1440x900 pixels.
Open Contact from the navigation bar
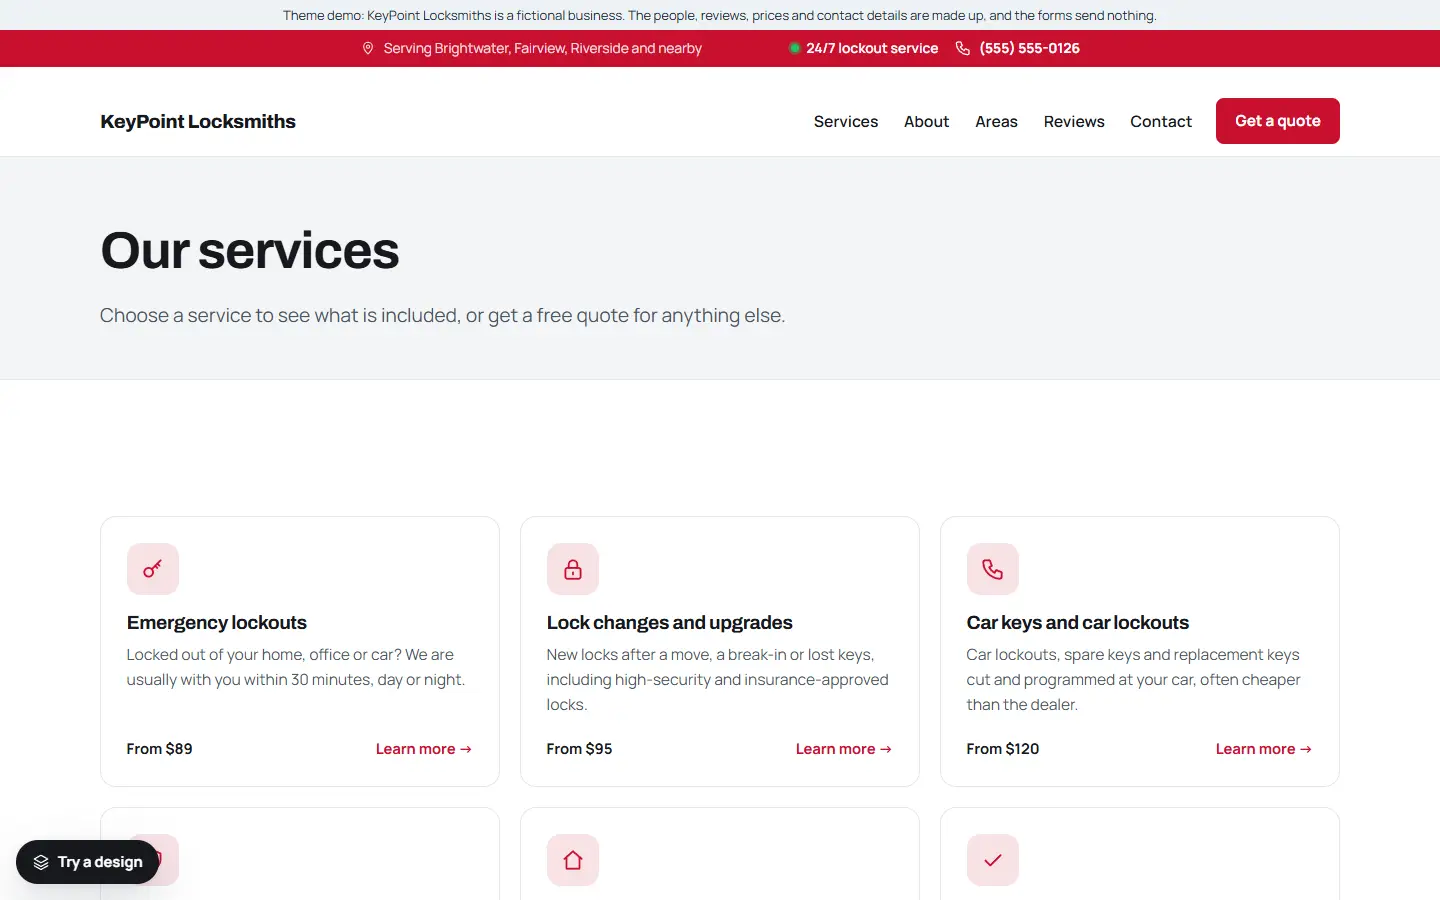(x=1161, y=121)
